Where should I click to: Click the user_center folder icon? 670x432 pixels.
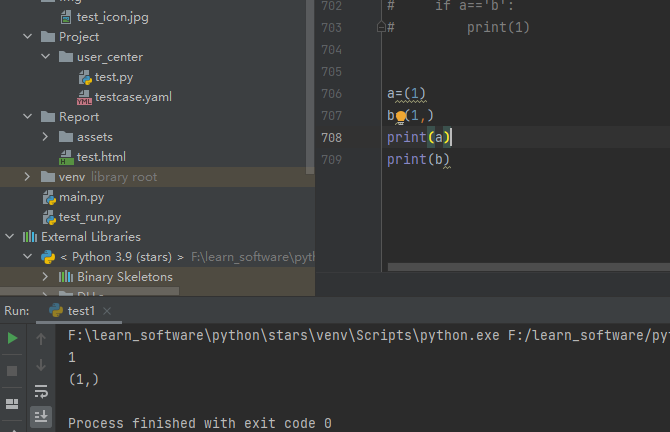click(66, 57)
